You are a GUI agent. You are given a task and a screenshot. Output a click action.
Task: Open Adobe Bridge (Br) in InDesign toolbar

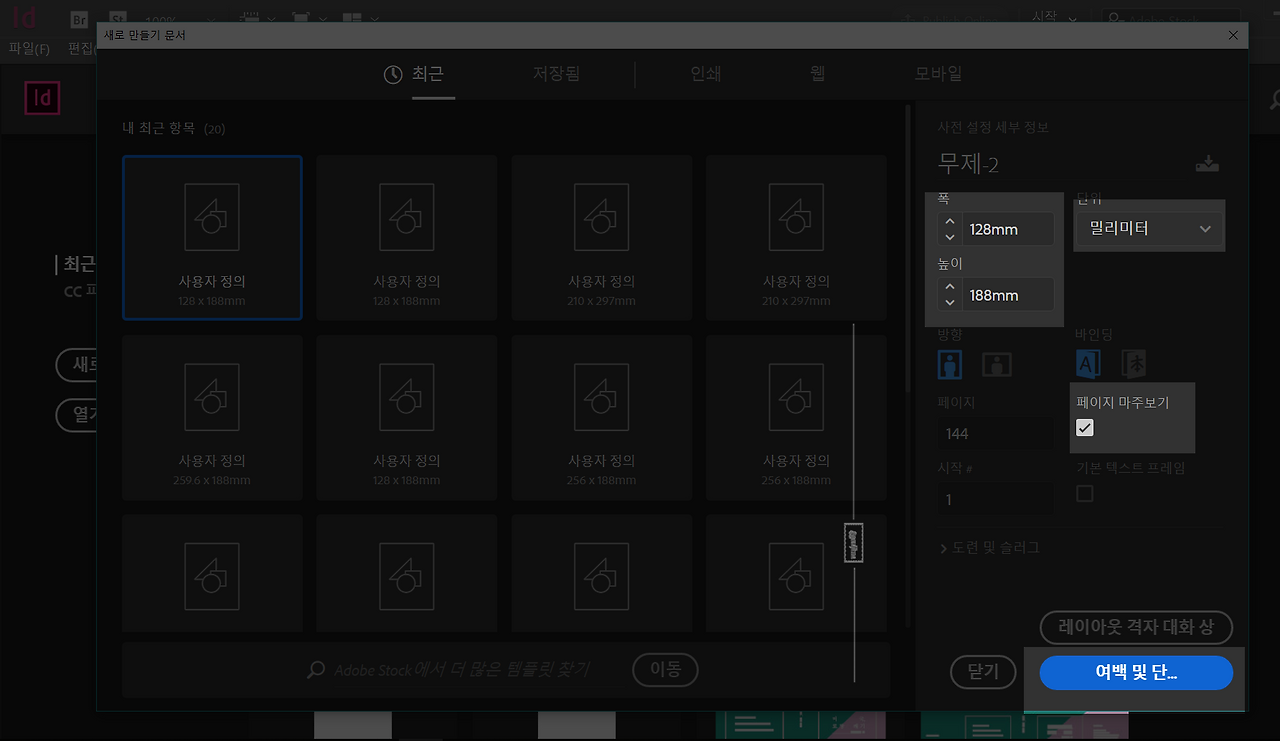(x=80, y=18)
